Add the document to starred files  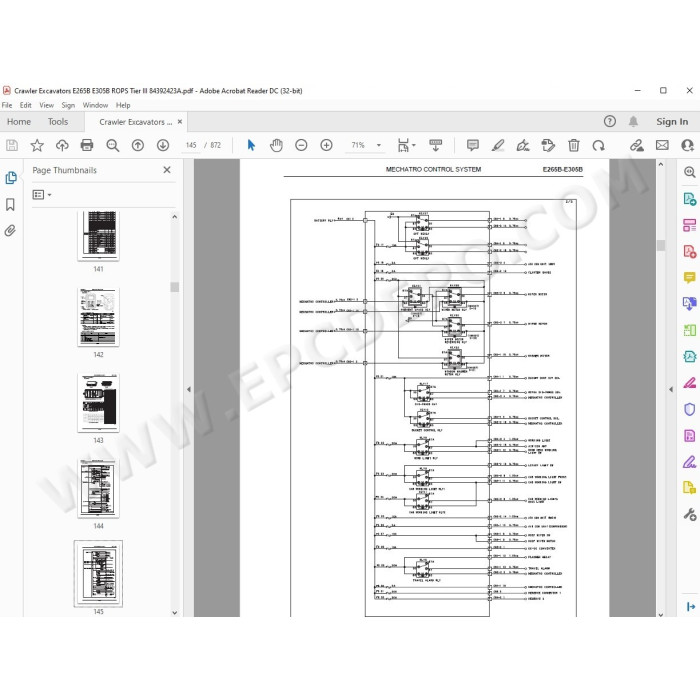point(37,145)
